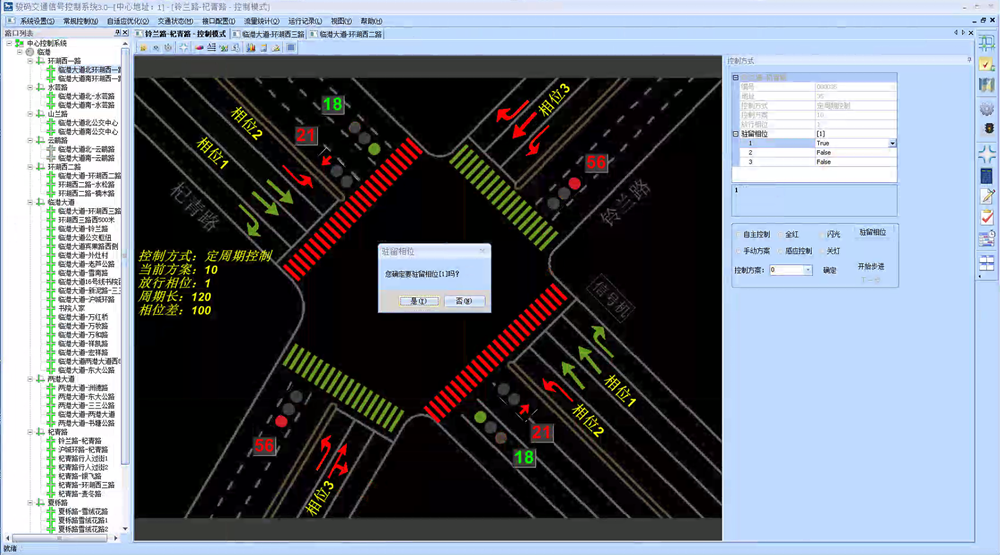Viewport: 1000px width, 555px height.
Task: Click the red checkmark icon in right sidebar
Action: (987, 218)
